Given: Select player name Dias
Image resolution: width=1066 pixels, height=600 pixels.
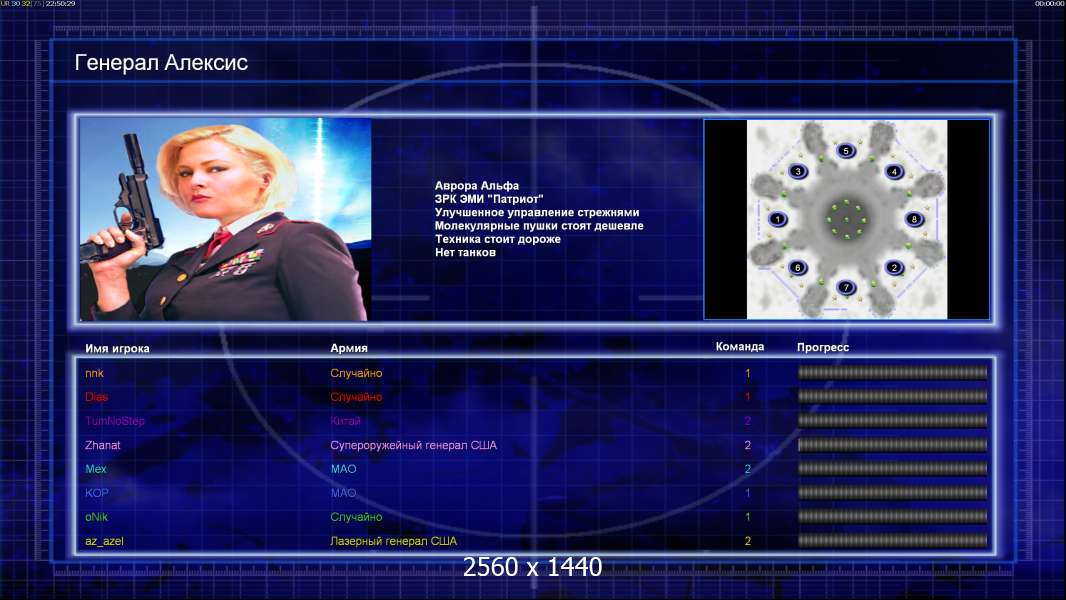Looking at the screenshot, I should tap(97, 397).
